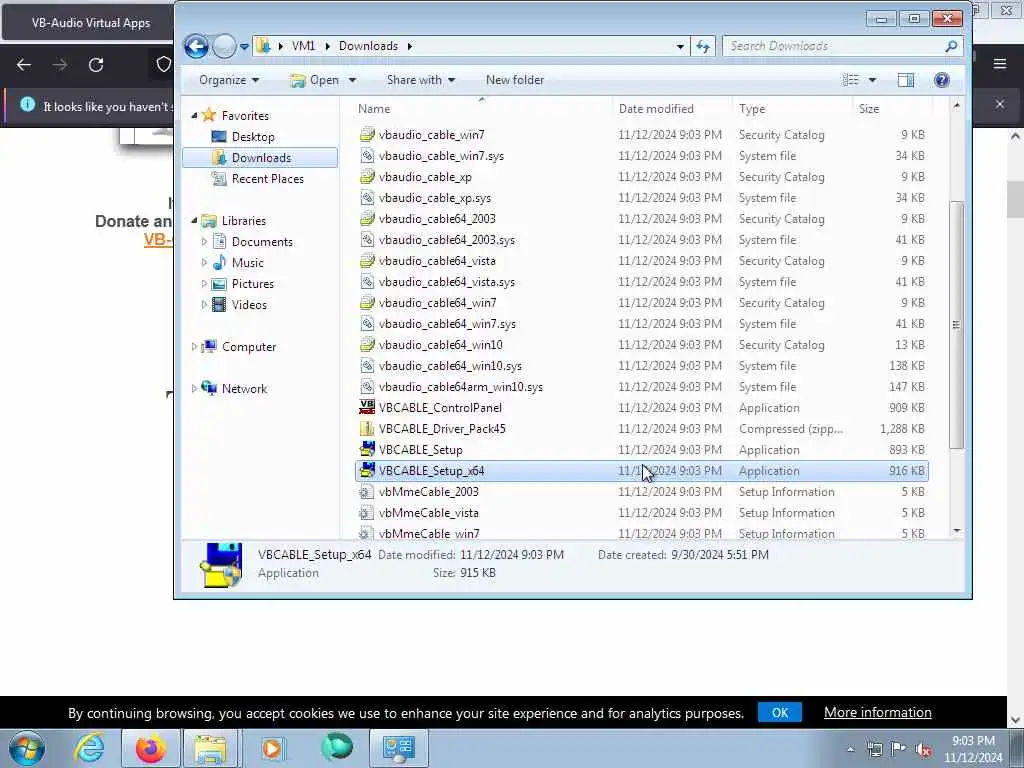This screenshot has width=1024, height=768.
Task: Open Explorer Help question mark icon
Action: [x=941, y=80]
